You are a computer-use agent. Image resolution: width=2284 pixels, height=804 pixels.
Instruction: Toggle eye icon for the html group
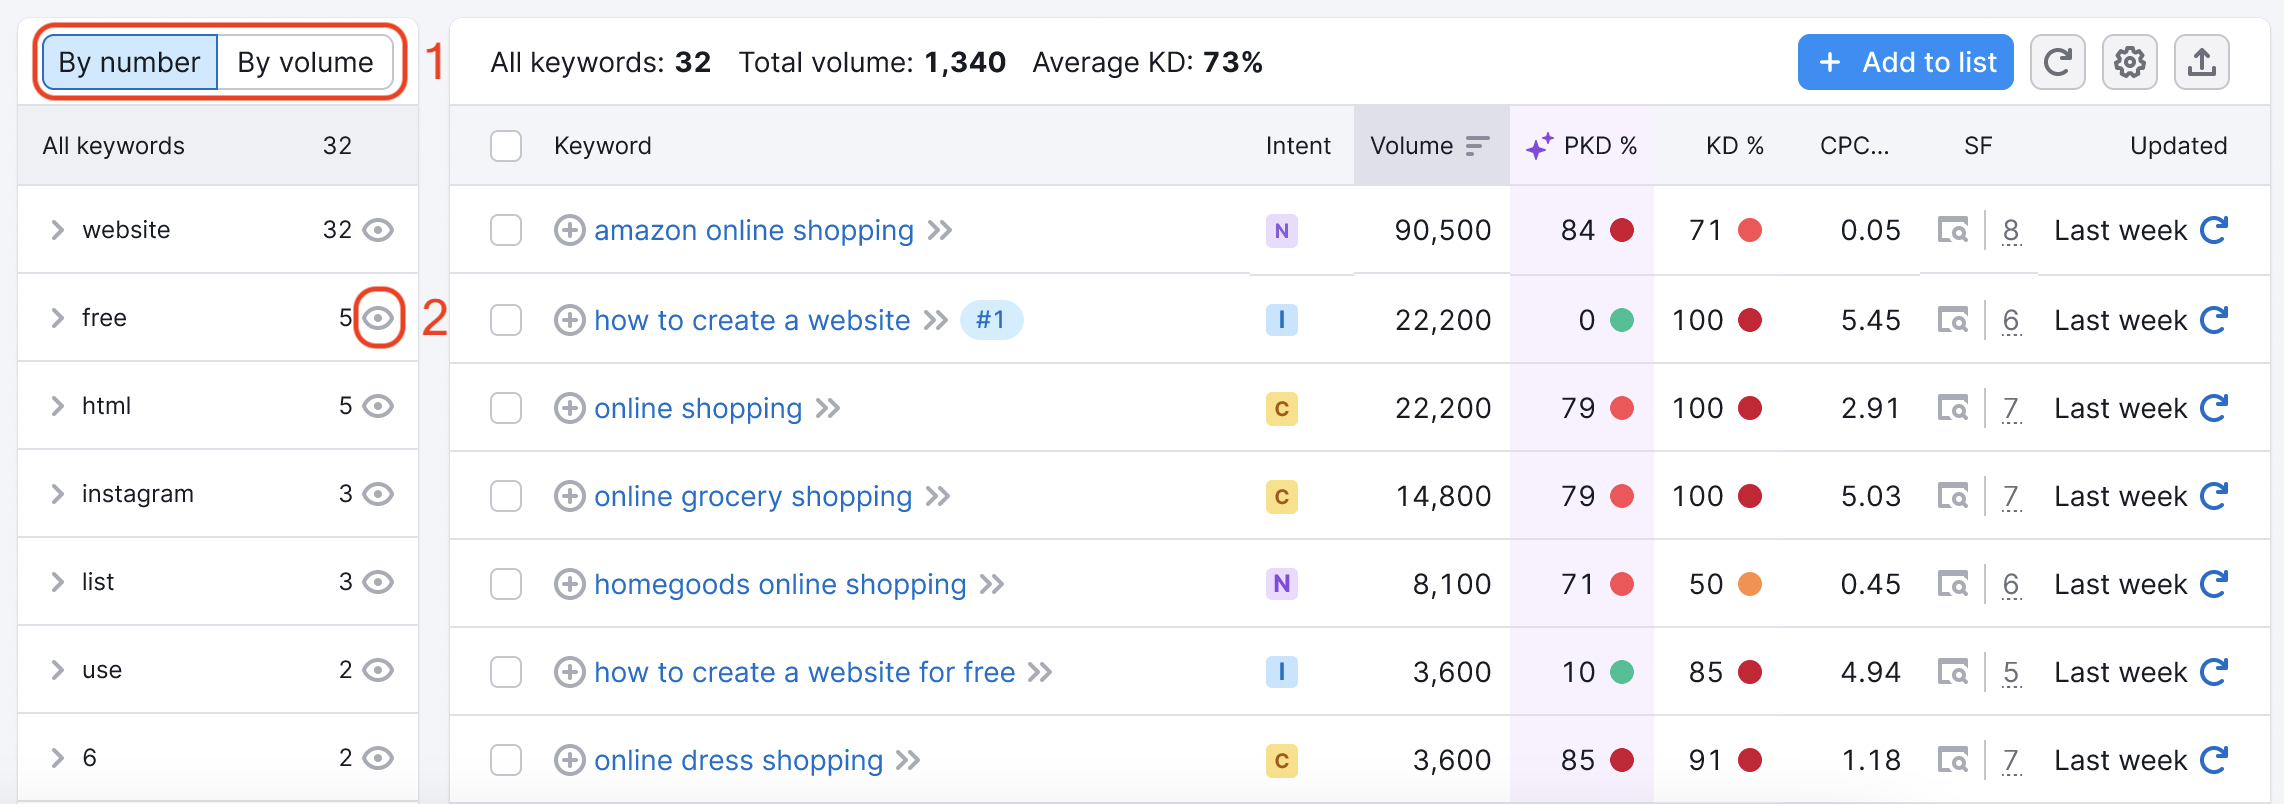(378, 406)
